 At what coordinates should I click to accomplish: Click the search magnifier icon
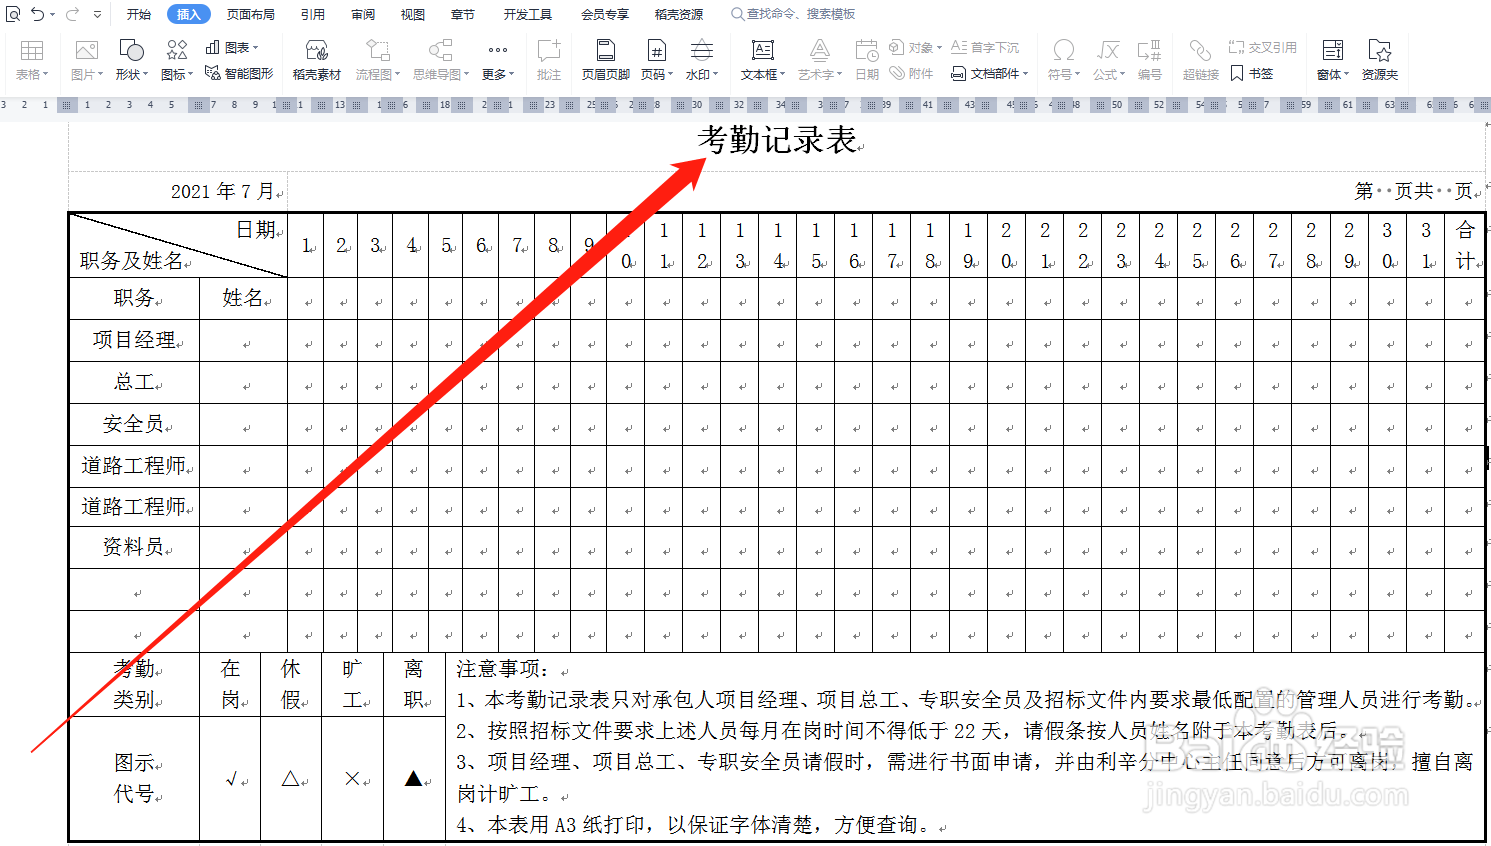pyautogui.click(x=737, y=14)
